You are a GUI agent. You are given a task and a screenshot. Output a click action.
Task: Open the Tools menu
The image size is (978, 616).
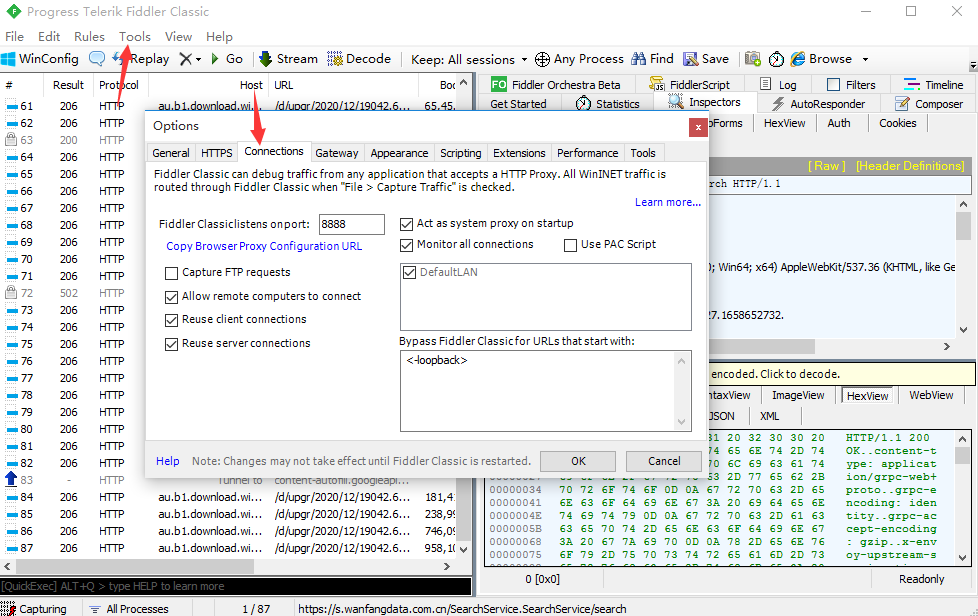(135, 36)
